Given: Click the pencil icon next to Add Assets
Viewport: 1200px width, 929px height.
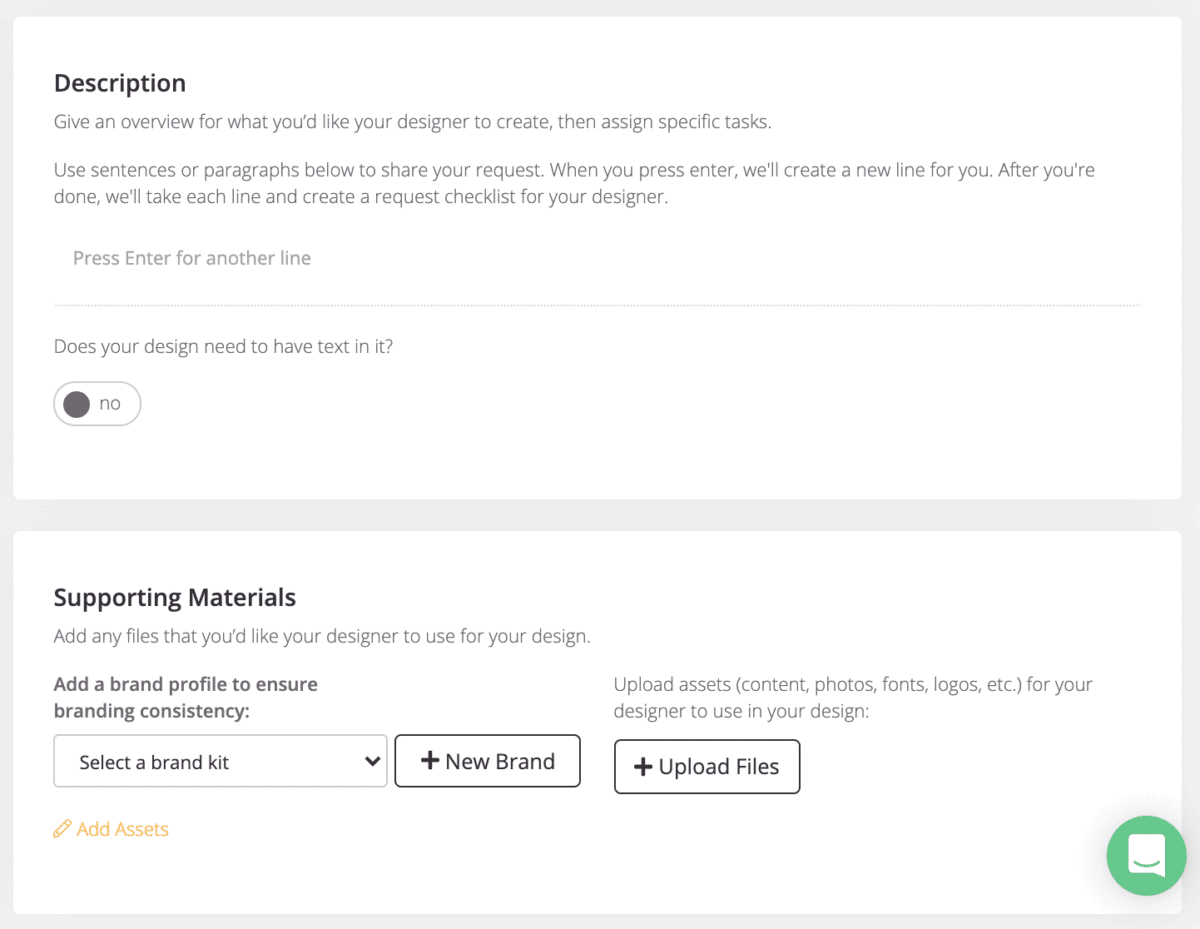Looking at the screenshot, I should [61, 828].
